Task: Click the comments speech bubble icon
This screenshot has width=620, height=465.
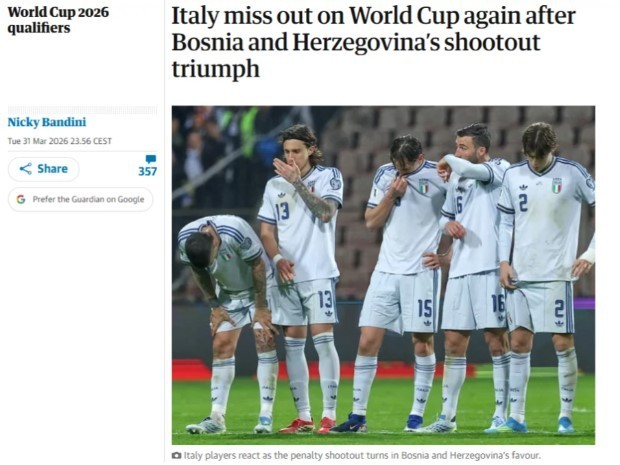Action: pos(151,159)
